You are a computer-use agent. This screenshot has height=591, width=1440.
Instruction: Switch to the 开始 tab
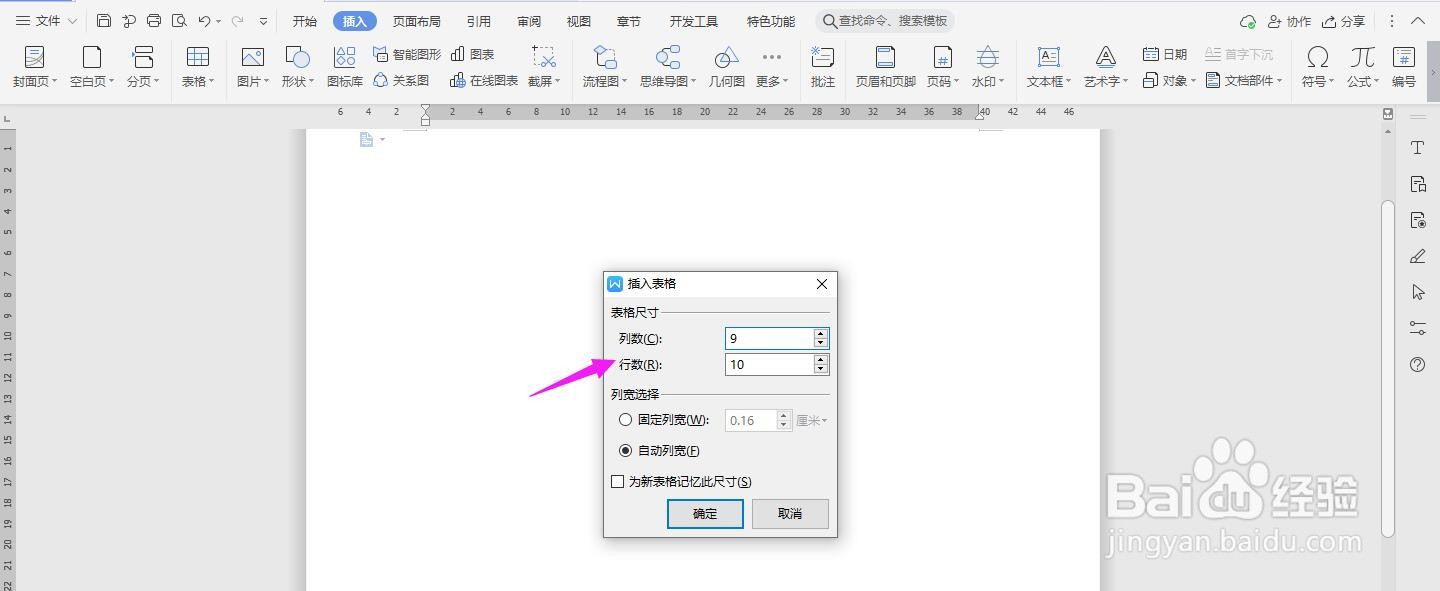pos(305,21)
